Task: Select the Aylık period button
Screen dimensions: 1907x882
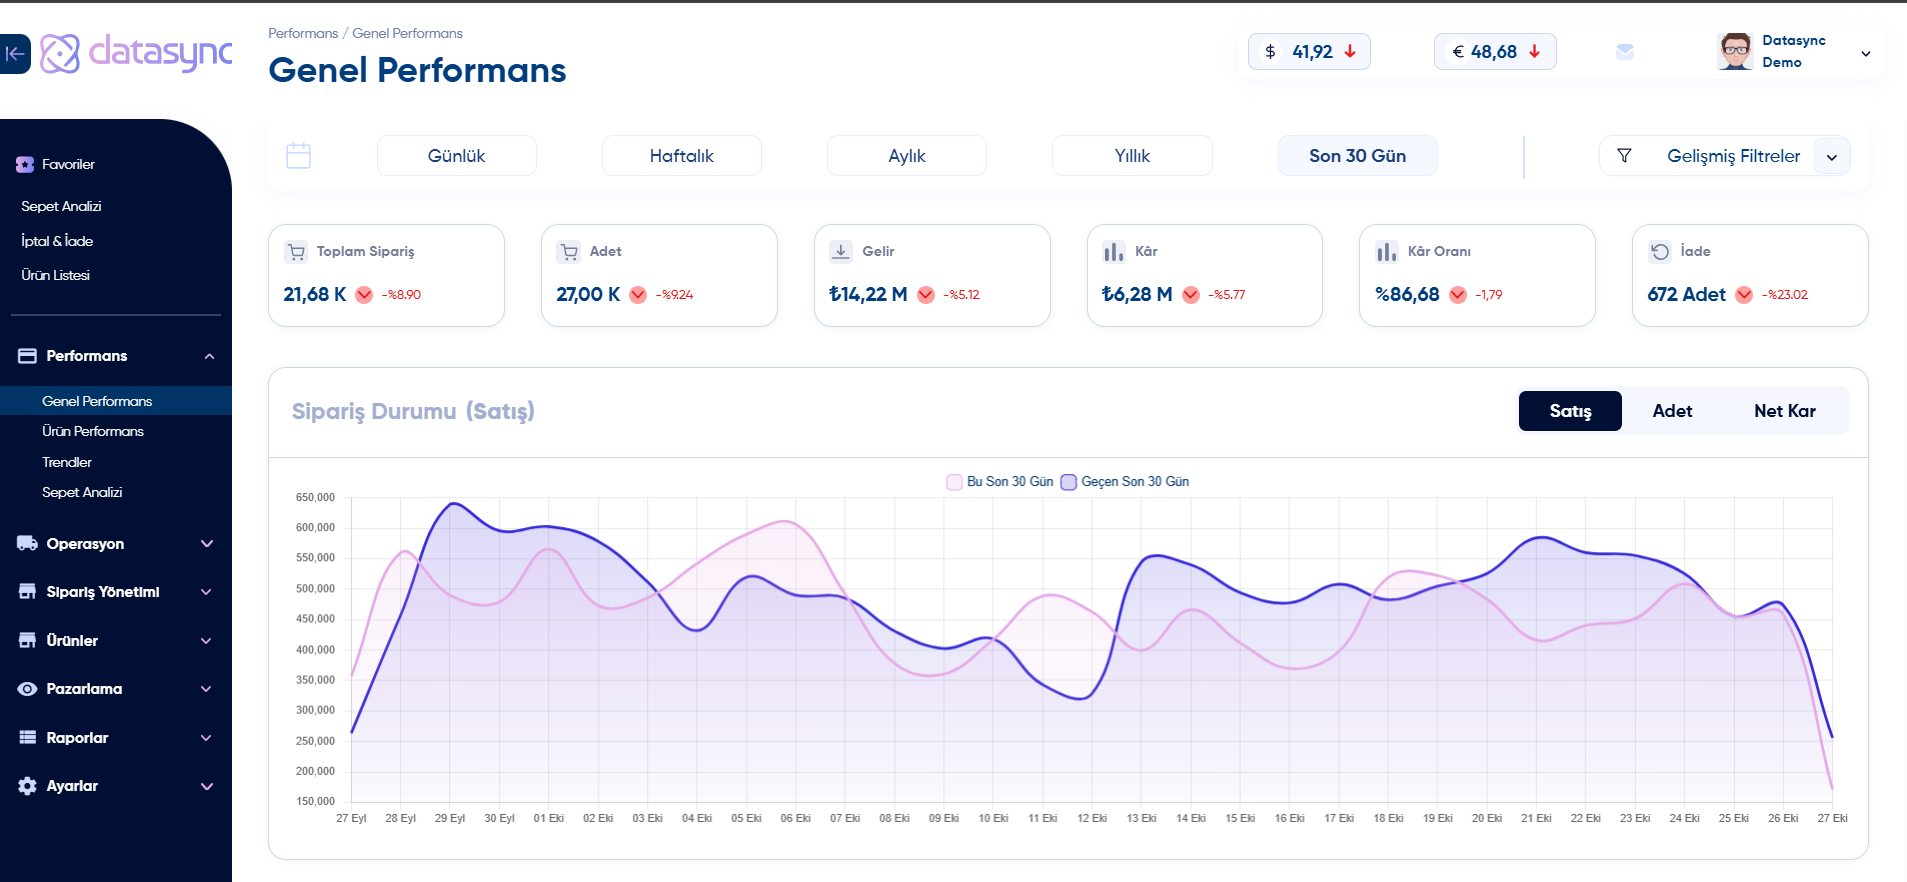Action: coord(906,156)
